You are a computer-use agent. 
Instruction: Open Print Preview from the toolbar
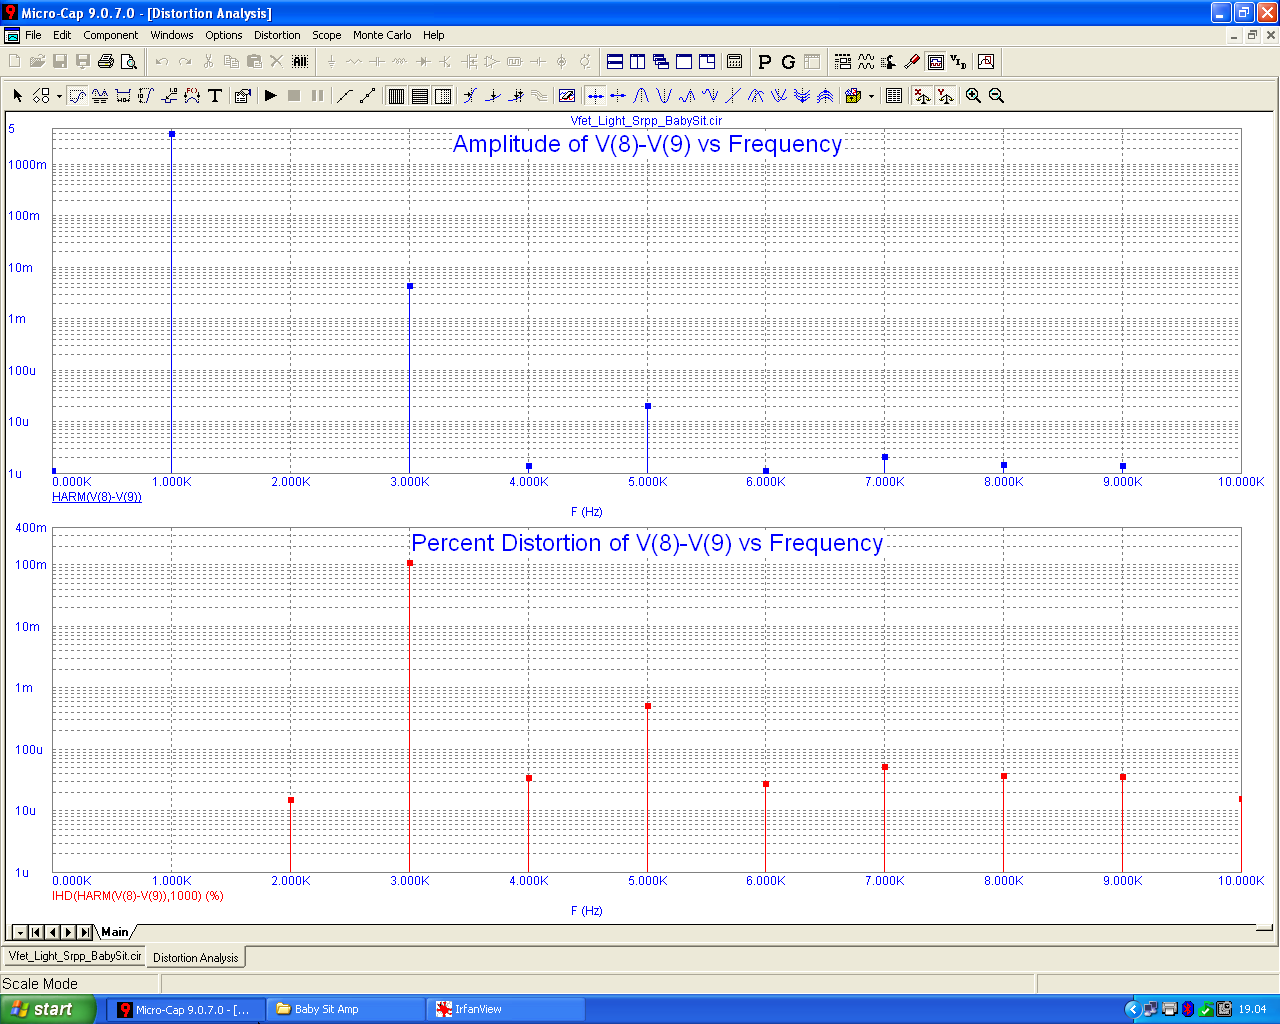129,62
